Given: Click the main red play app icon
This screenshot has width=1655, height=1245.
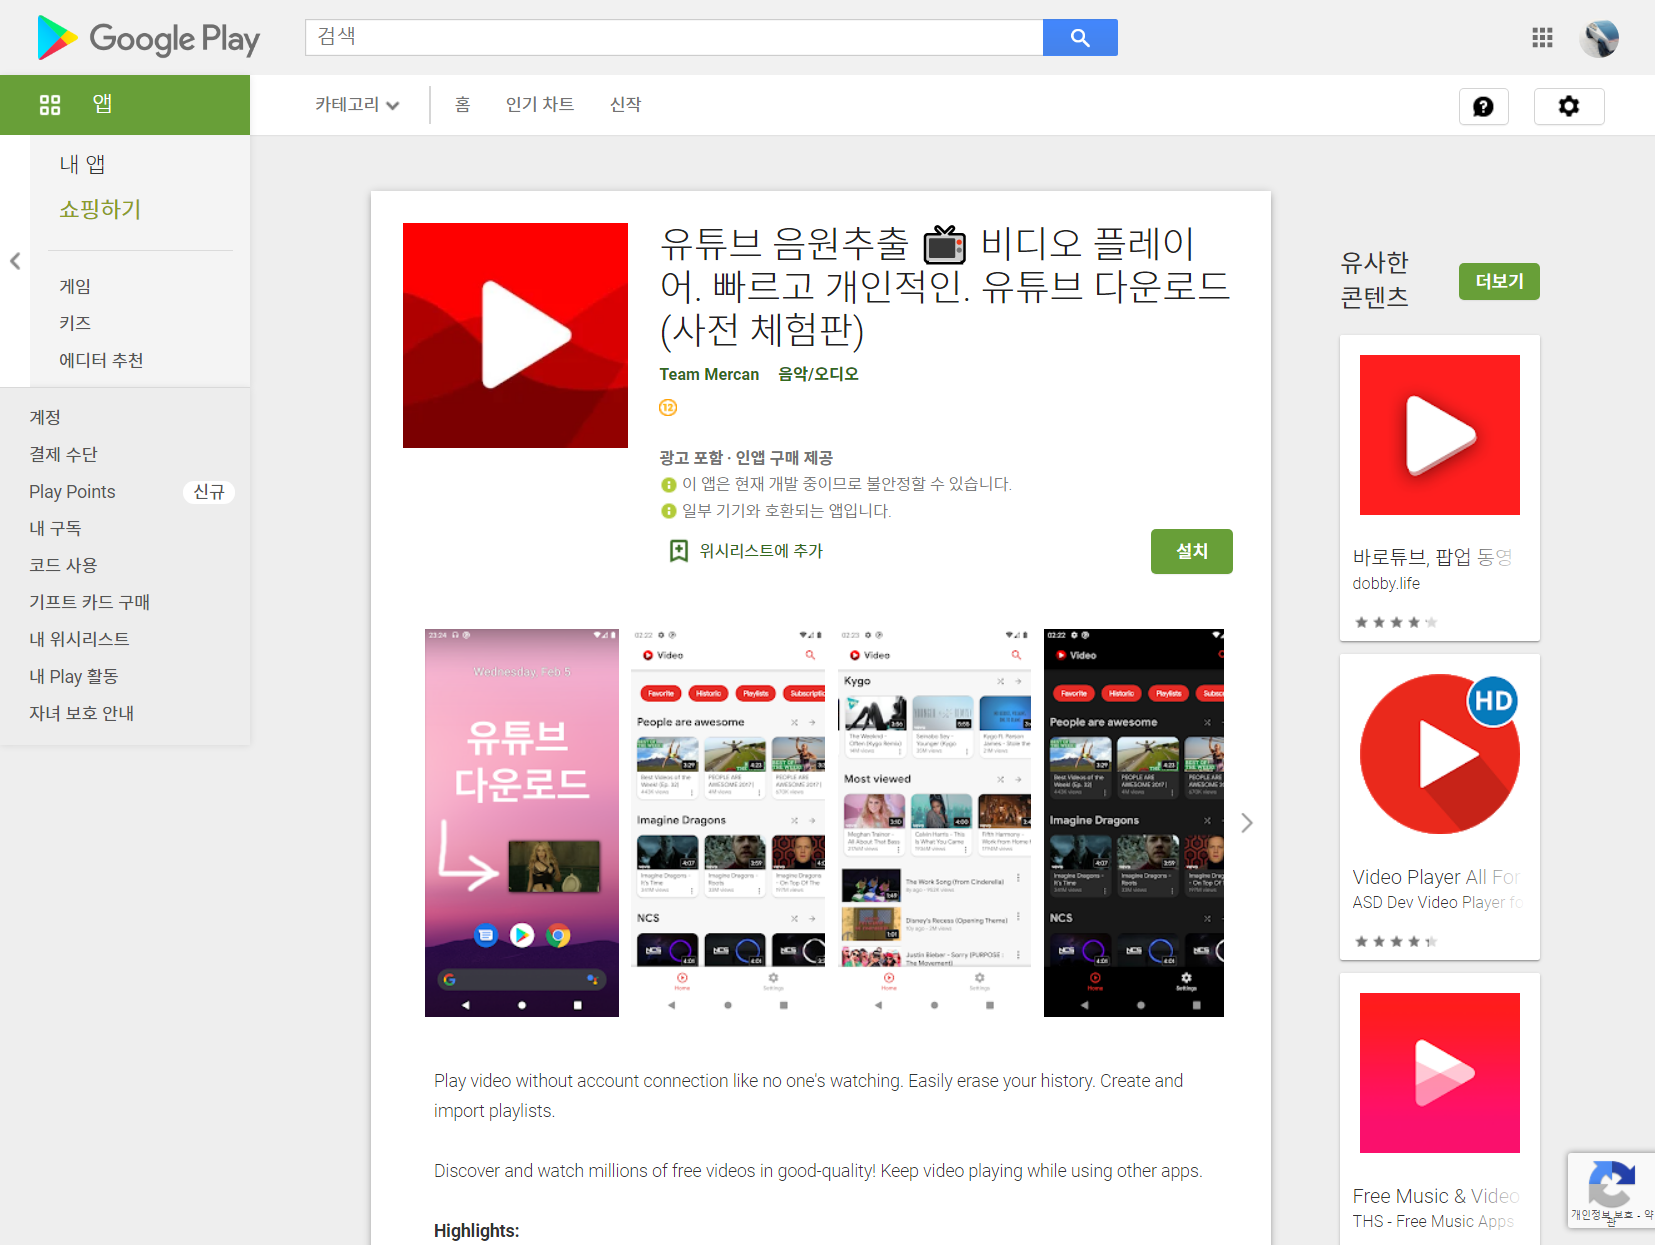Looking at the screenshot, I should (x=515, y=335).
